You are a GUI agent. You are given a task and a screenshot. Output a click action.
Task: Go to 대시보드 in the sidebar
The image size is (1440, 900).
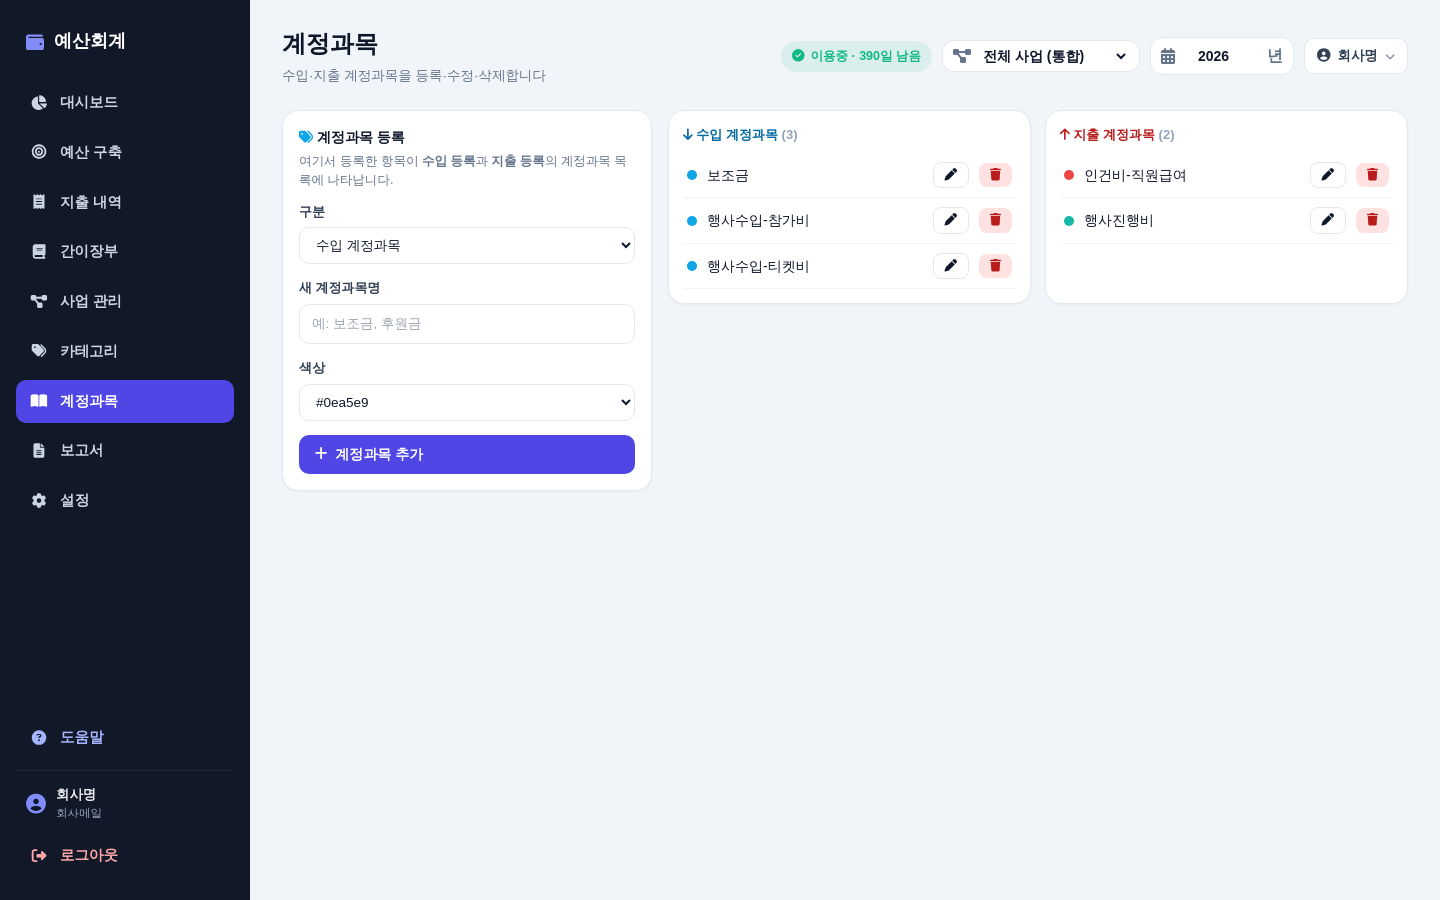pyautogui.click(x=125, y=102)
